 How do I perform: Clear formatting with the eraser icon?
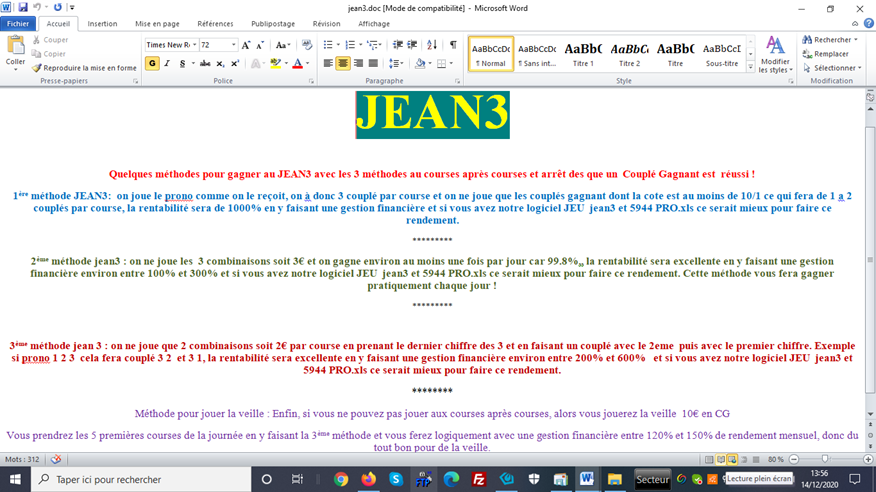[x=307, y=45]
